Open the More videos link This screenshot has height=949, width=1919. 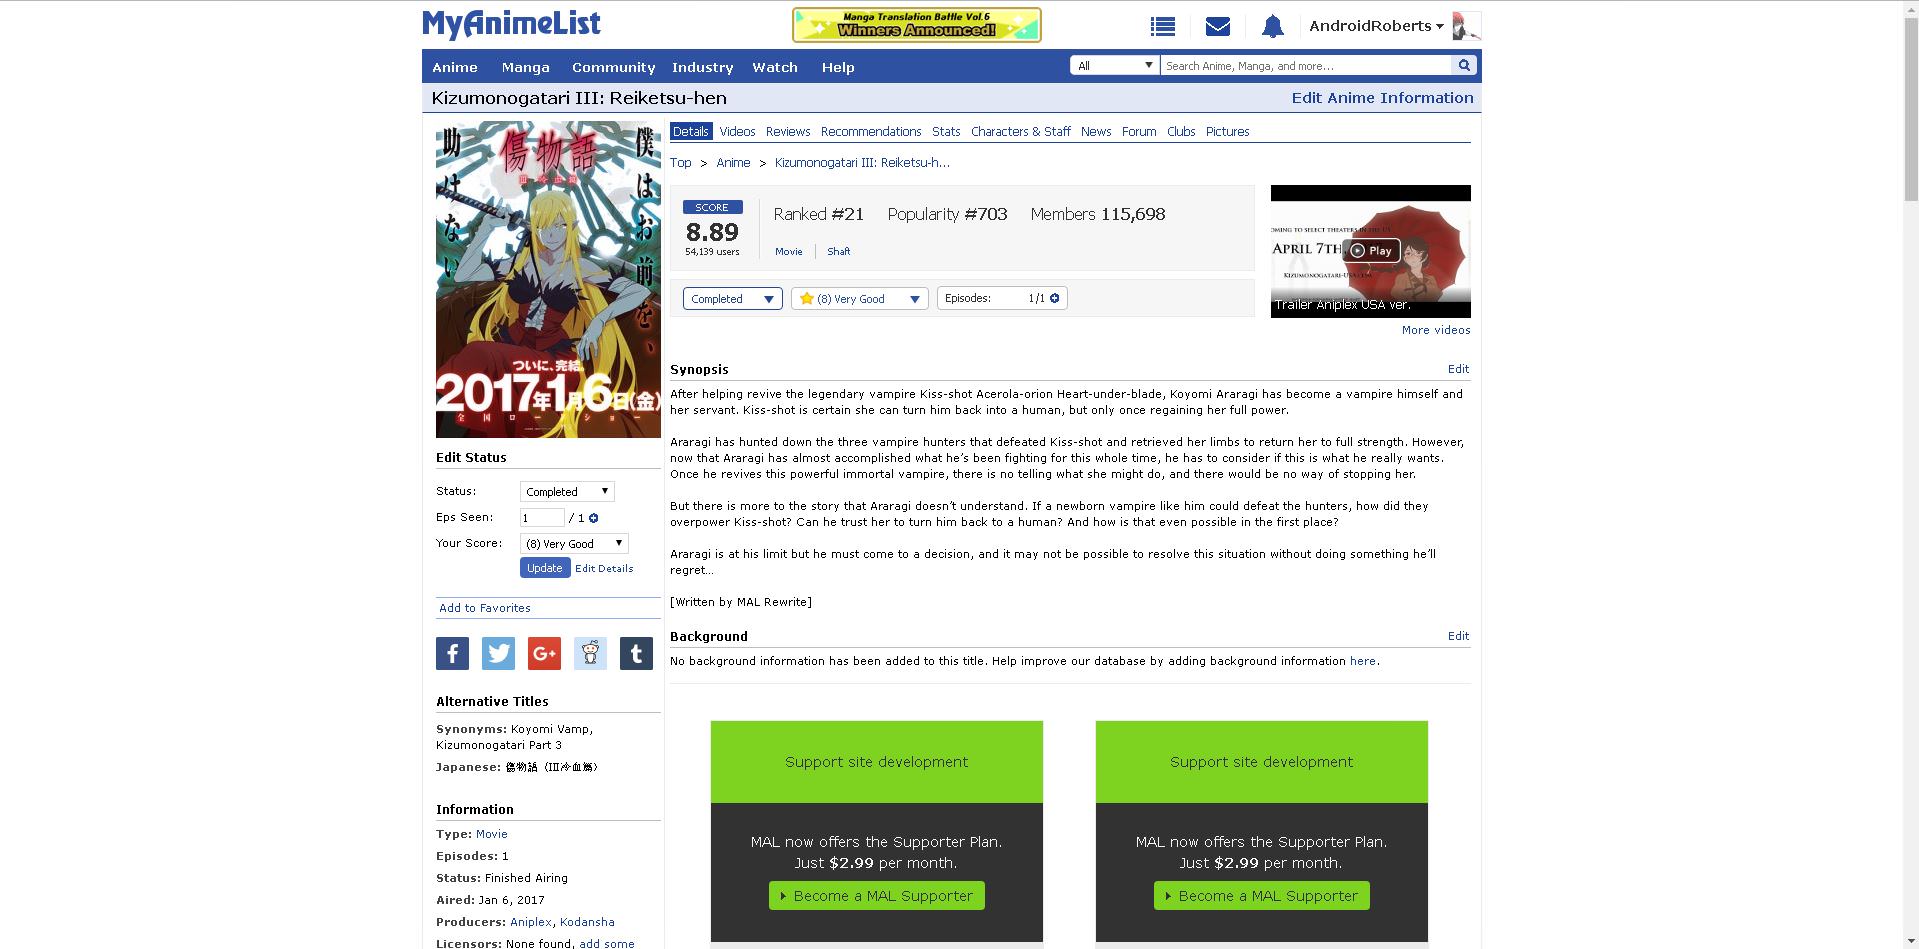point(1436,330)
